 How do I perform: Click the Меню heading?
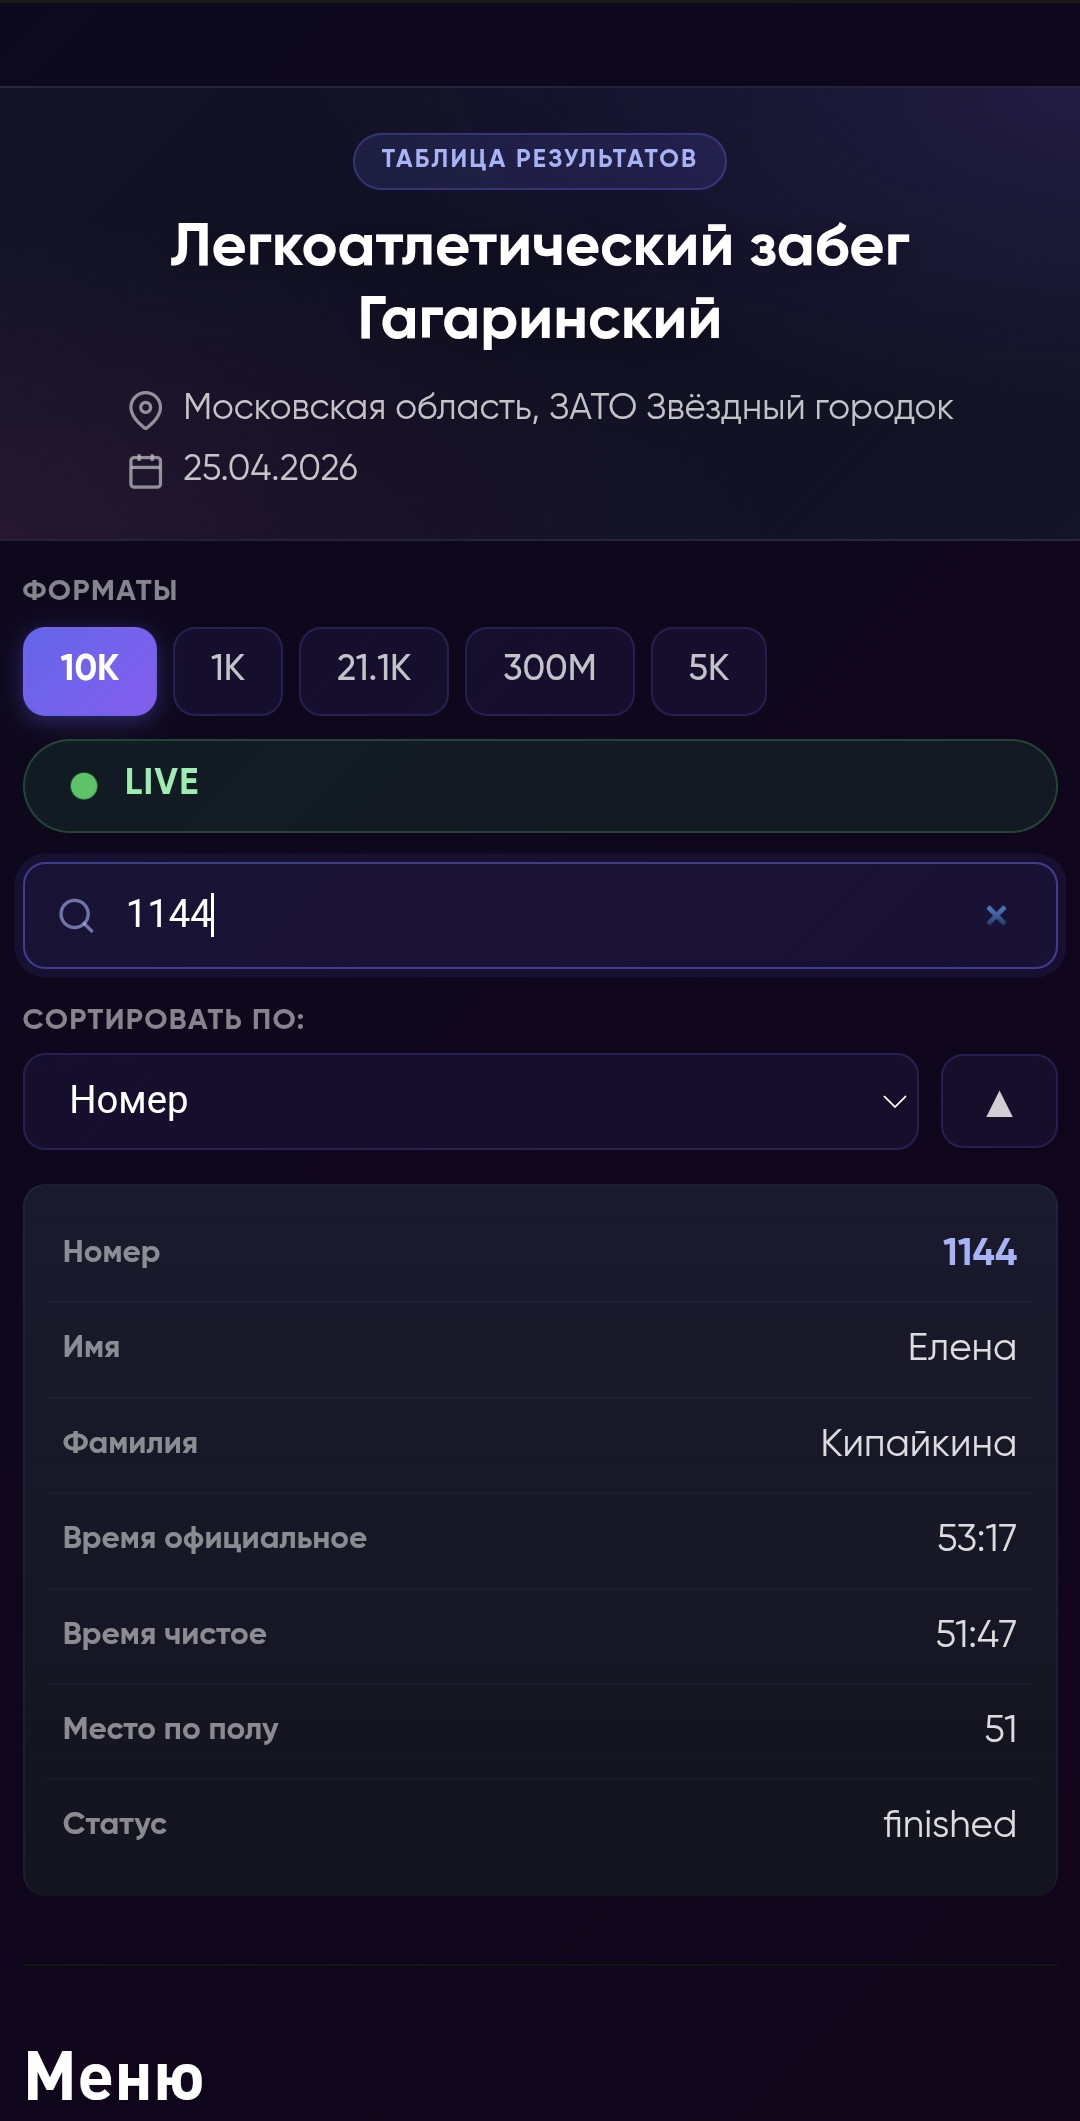114,2077
